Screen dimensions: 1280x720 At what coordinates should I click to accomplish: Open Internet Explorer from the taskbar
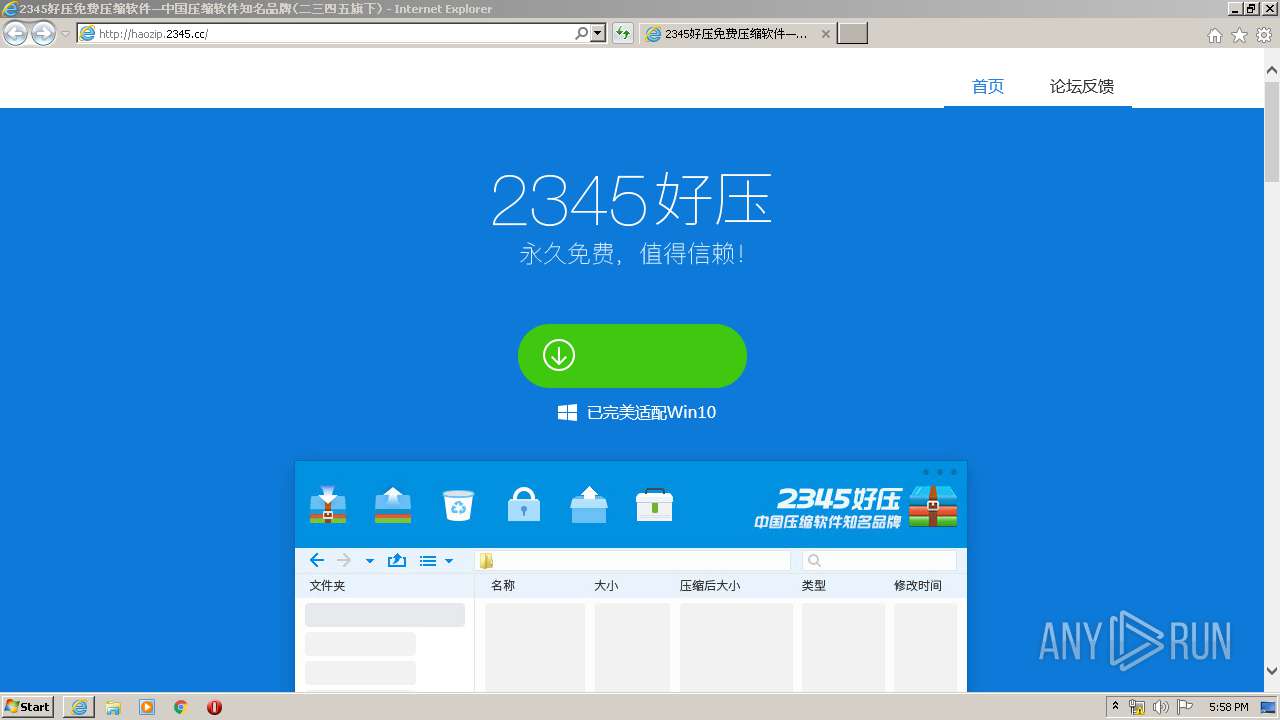(79, 707)
